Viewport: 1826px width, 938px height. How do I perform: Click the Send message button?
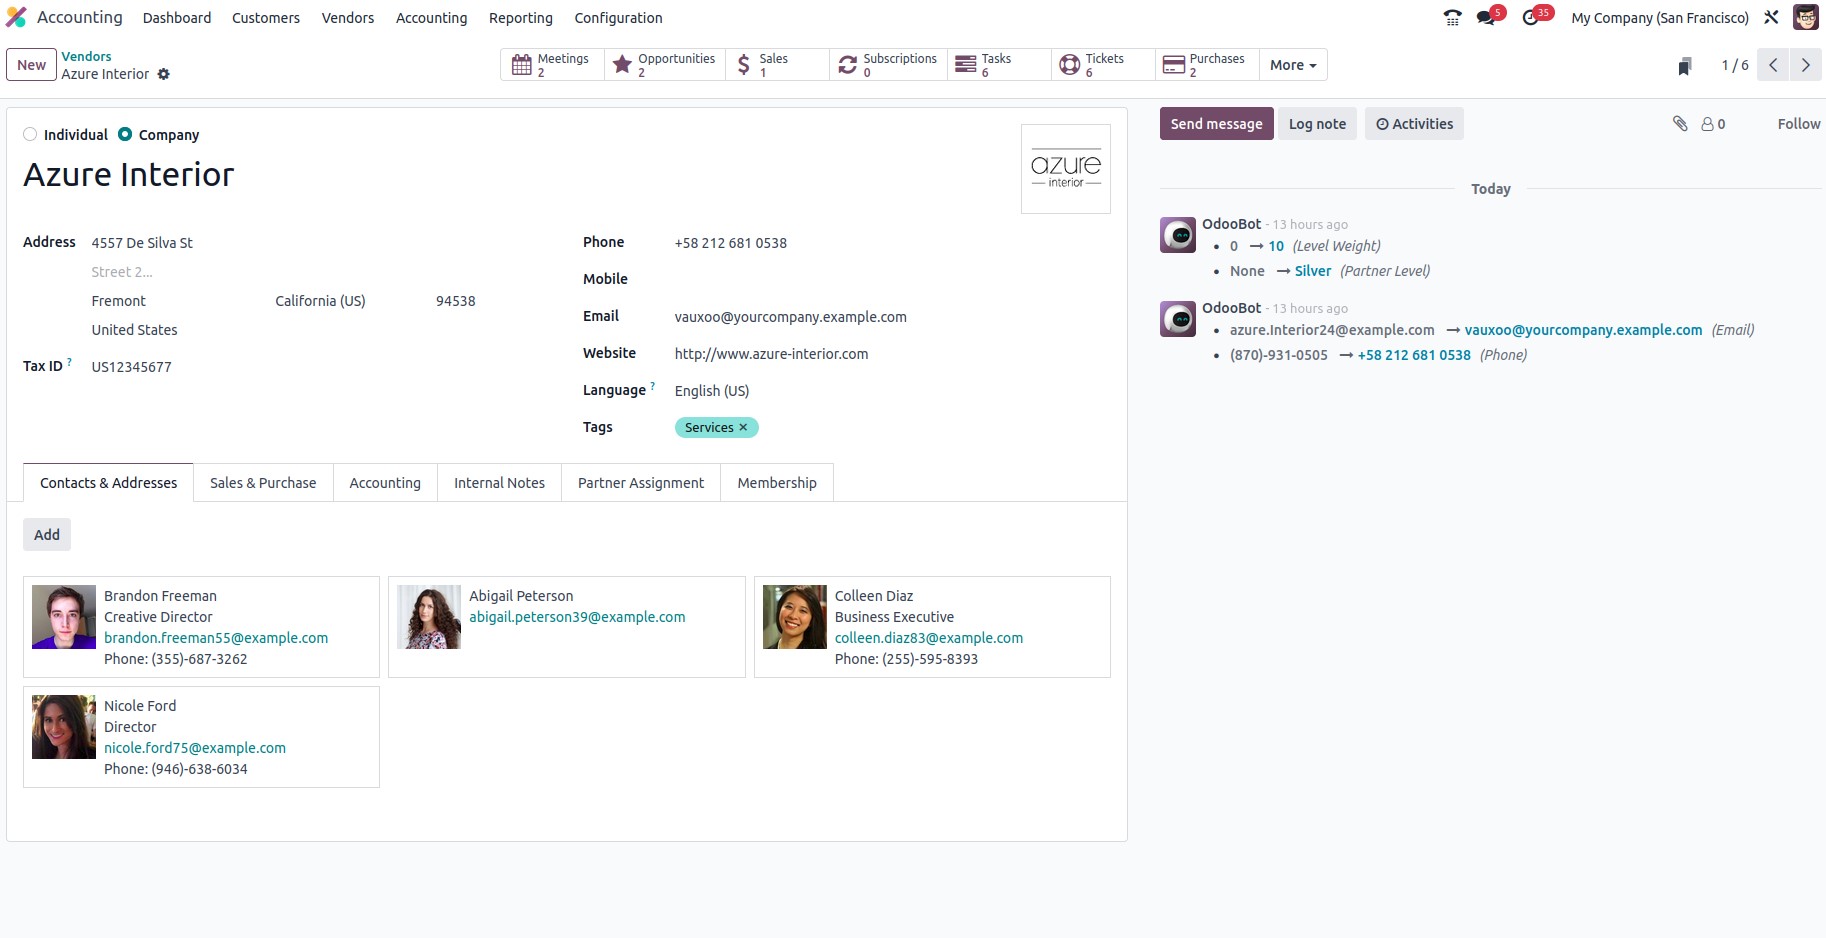[1216, 124]
